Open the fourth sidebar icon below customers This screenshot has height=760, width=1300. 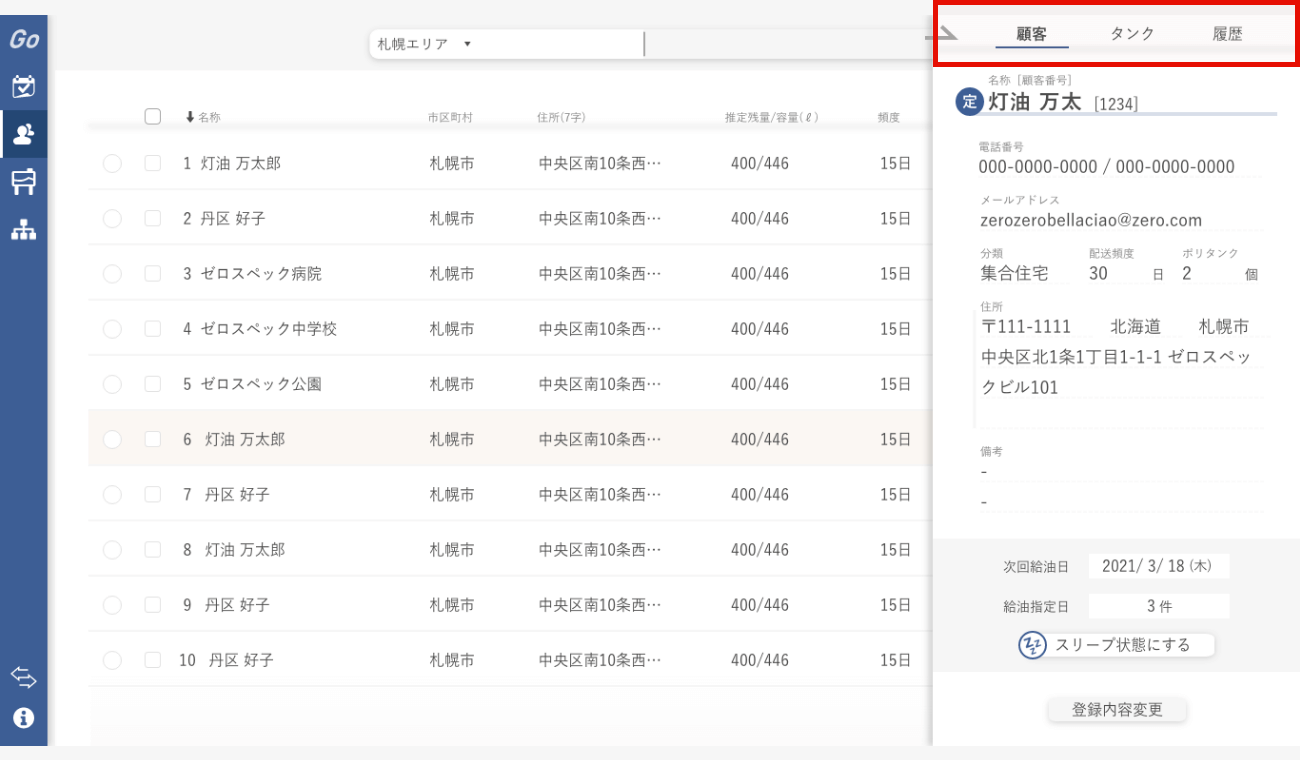24,182
